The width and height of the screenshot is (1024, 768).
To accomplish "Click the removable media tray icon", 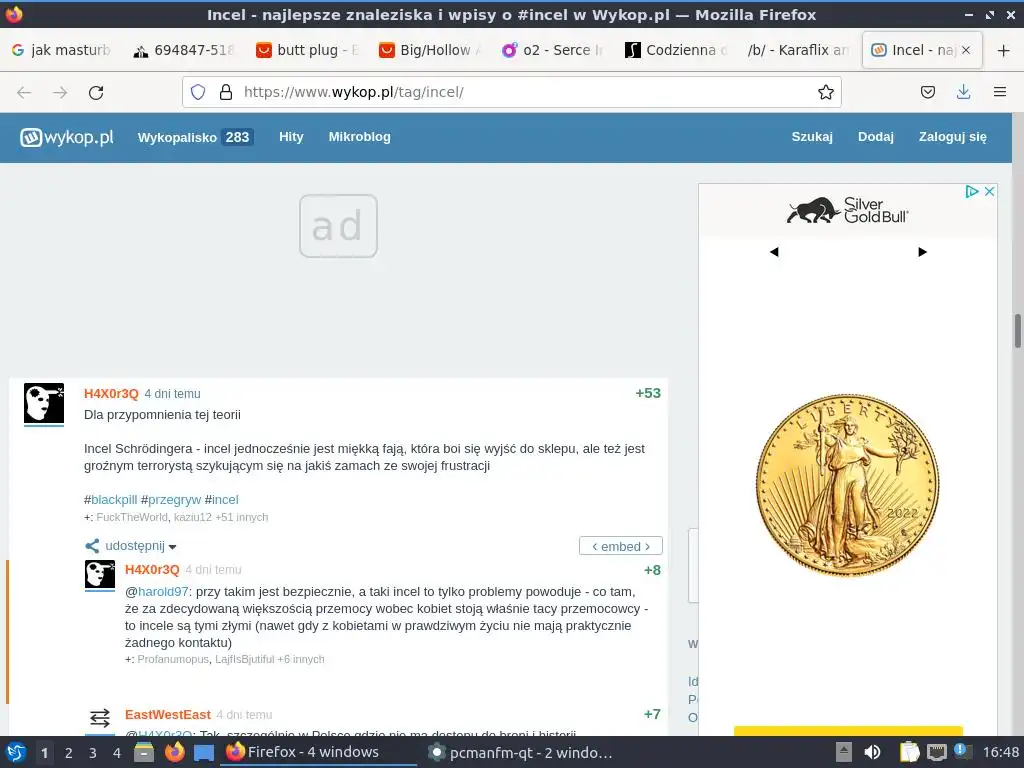I will pos(844,752).
